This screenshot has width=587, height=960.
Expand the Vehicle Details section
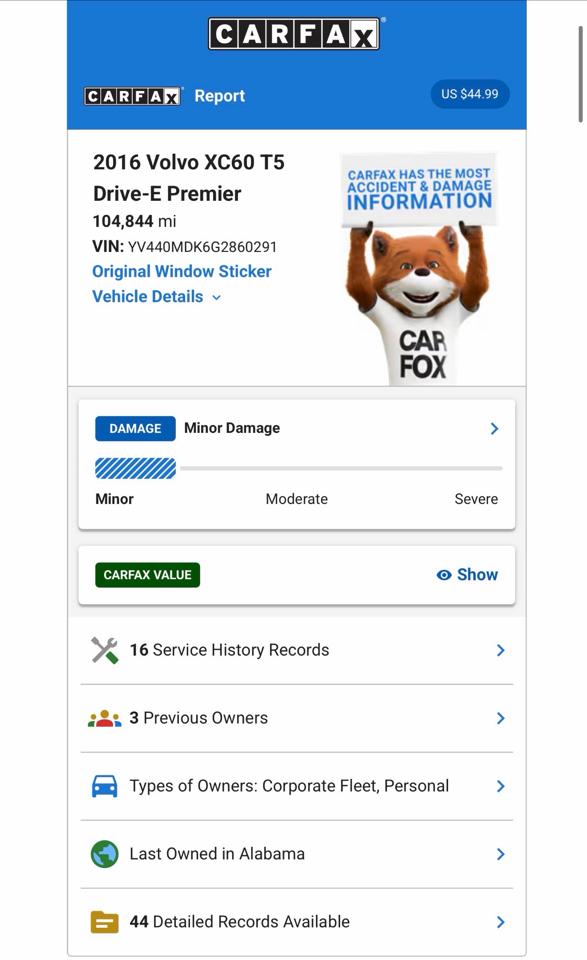(x=157, y=296)
